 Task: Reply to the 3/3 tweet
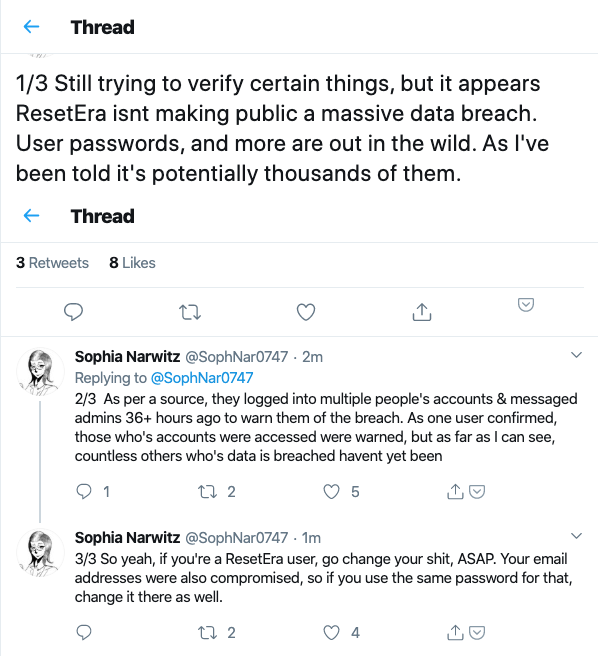(x=84, y=632)
